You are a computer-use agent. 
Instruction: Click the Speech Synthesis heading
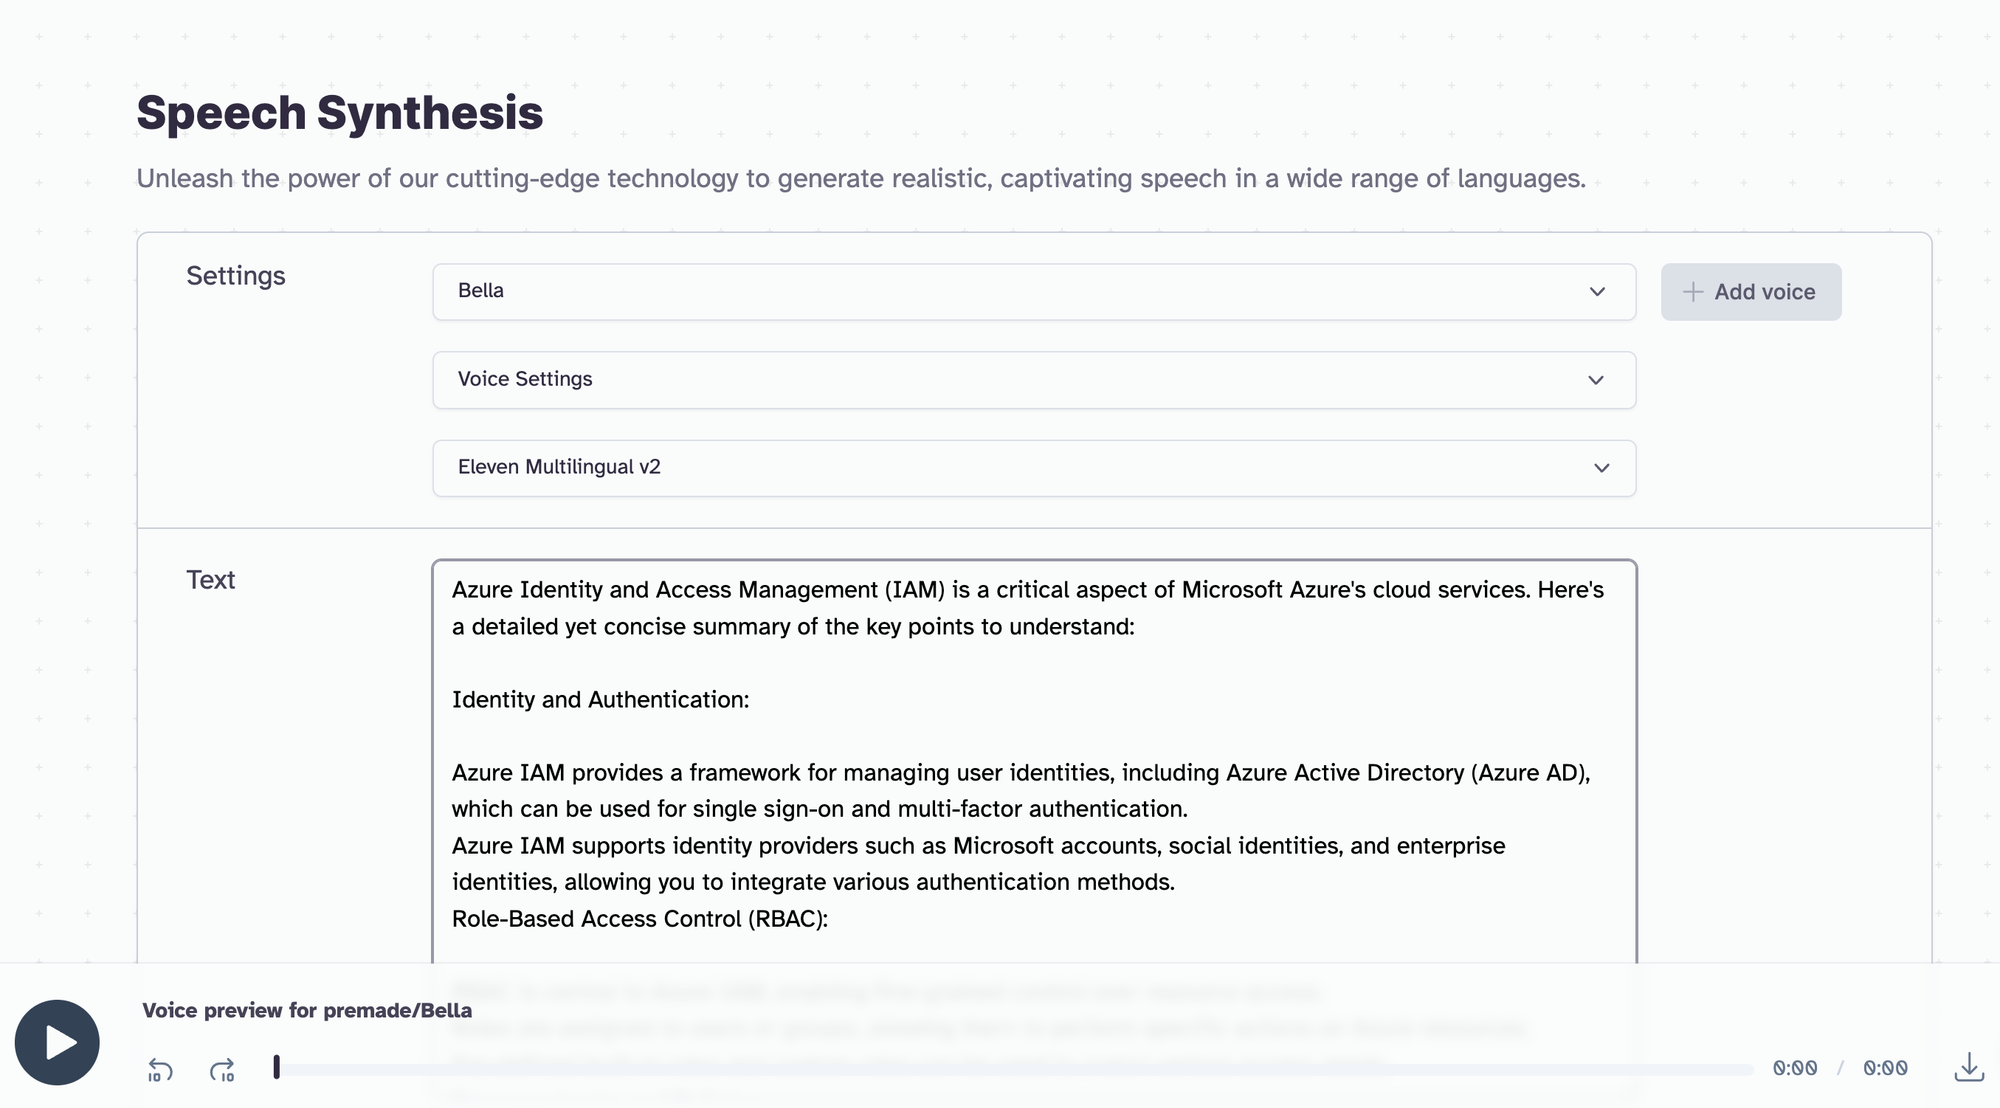click(340, 113)
